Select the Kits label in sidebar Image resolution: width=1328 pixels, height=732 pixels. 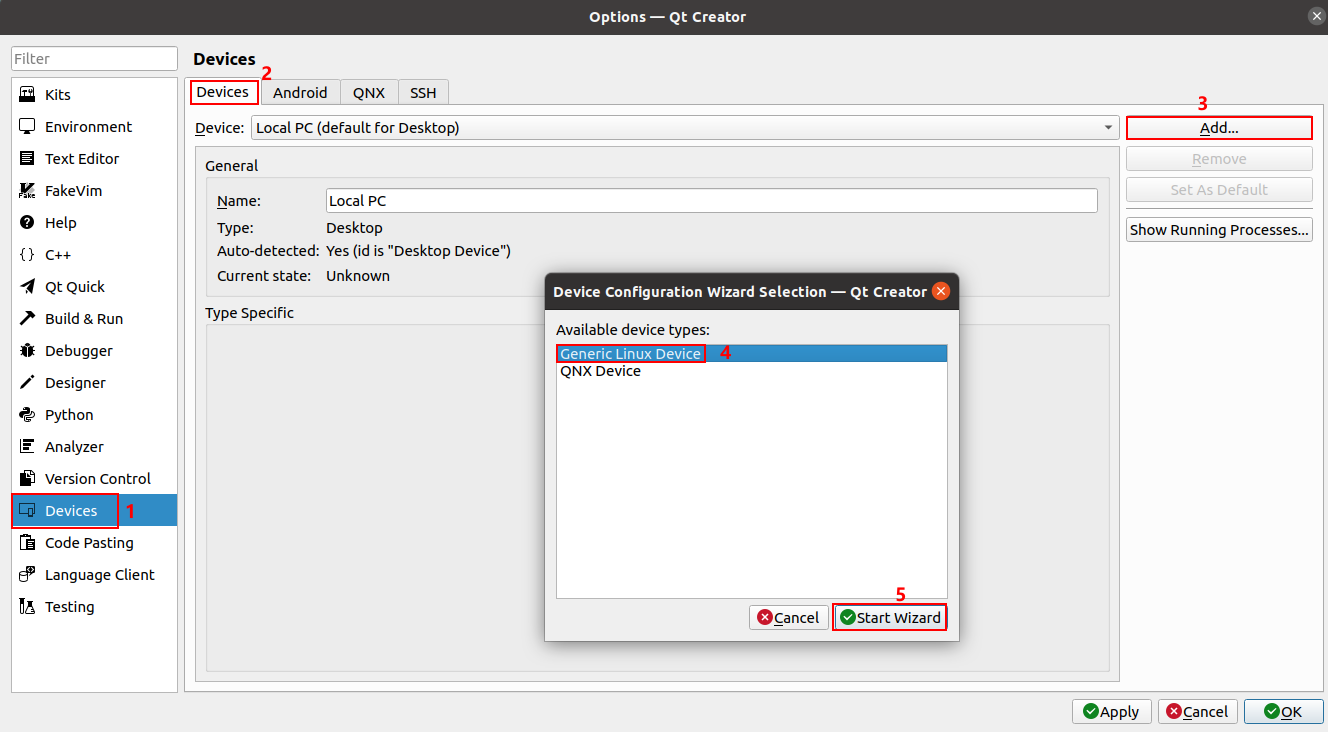click(x=58, y=95)
